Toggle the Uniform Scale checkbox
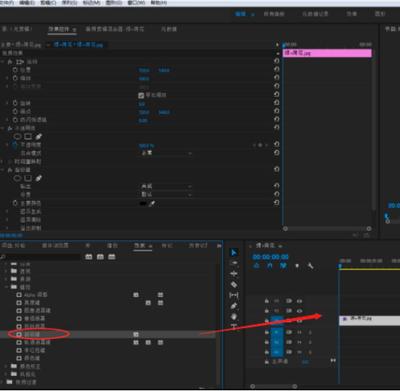Viewport: 400px width, 391px height. [x=141, y=95]
